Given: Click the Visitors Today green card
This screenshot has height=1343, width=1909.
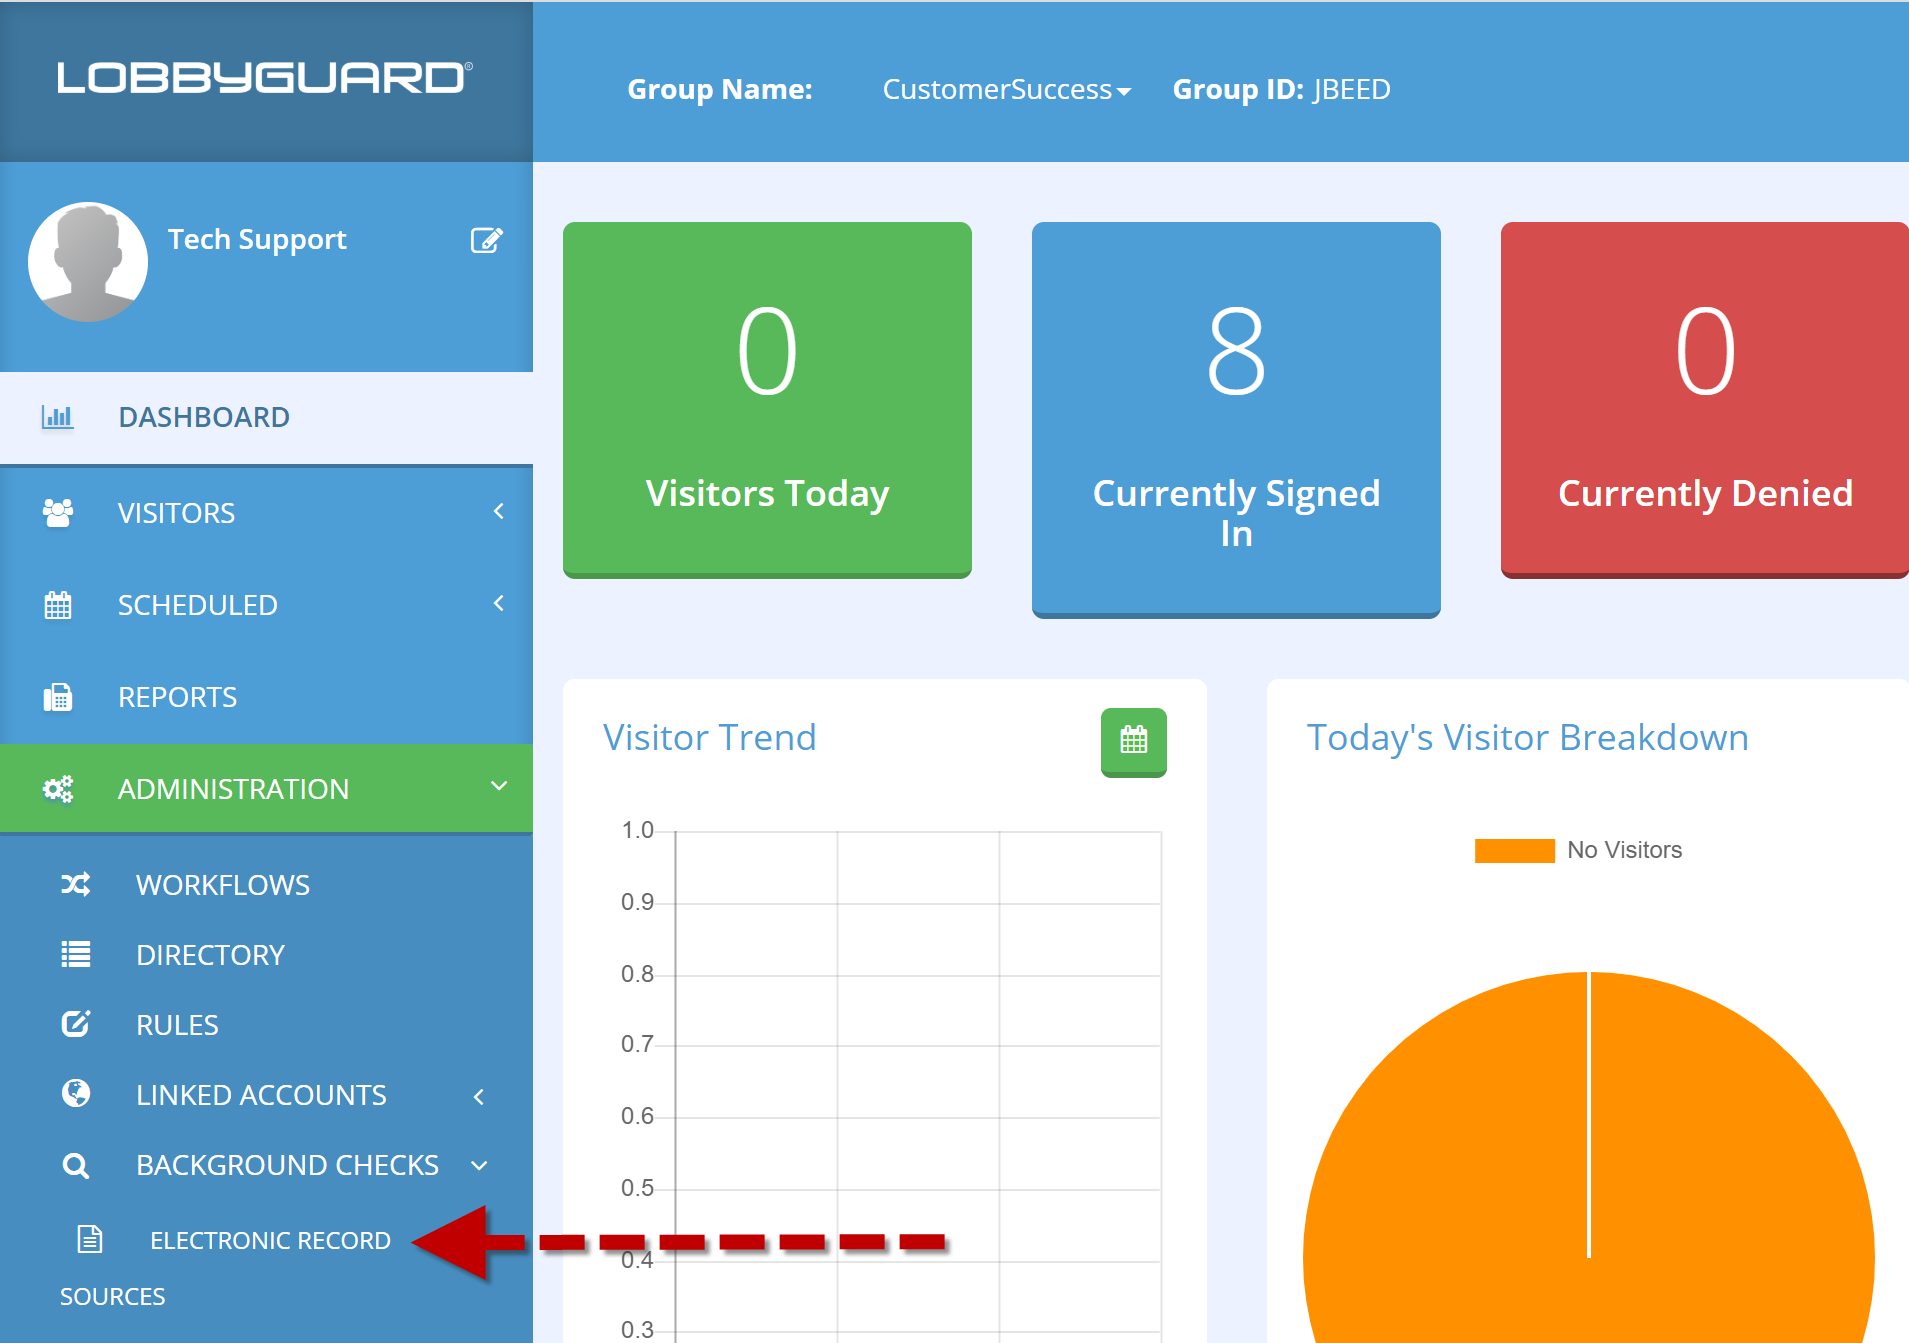Looking at the screenshot, I should (767, 400).
